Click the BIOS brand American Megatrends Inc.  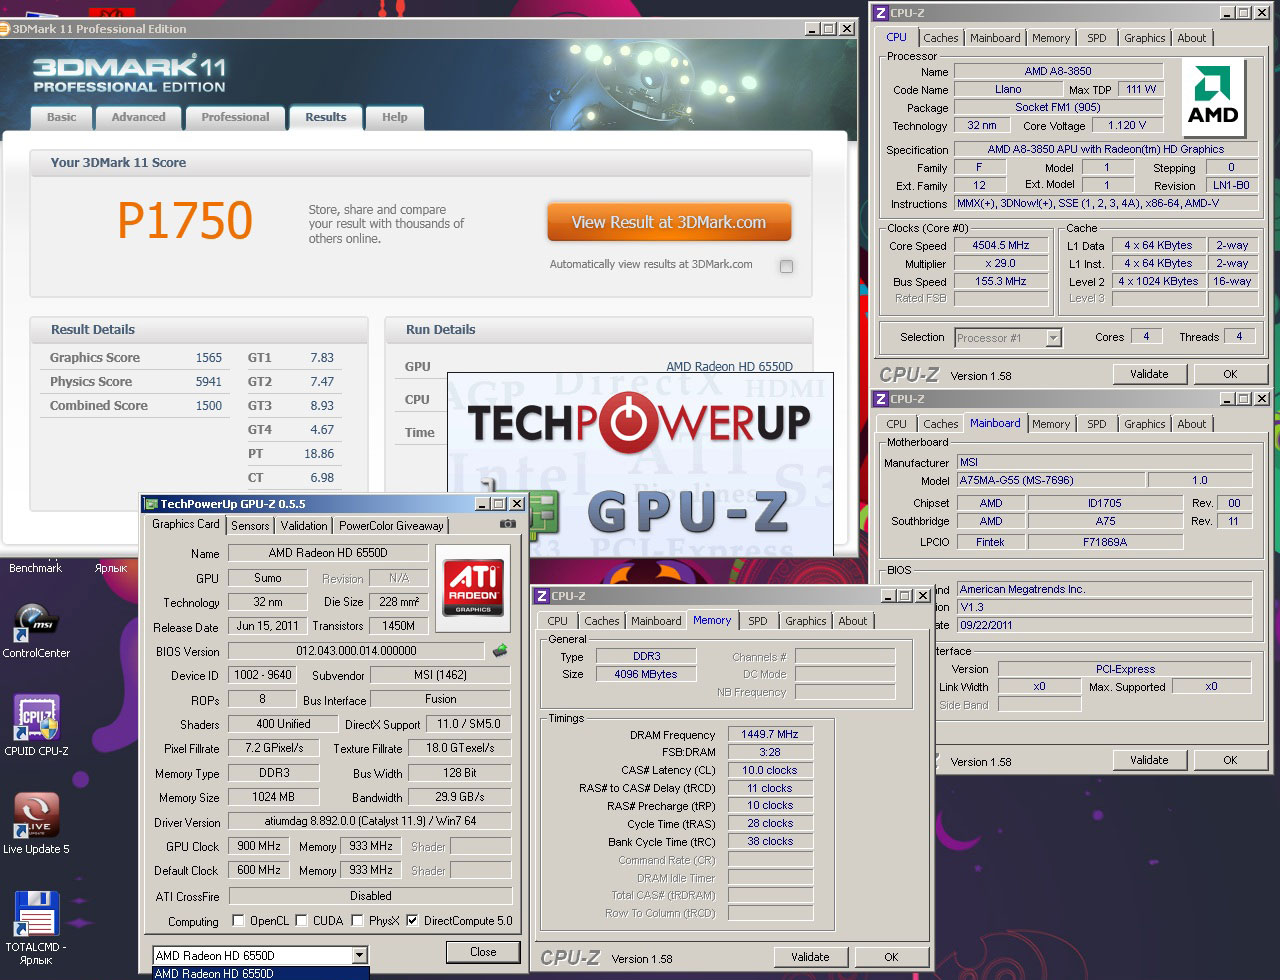pyautogui.click(x=1104, y=590)
